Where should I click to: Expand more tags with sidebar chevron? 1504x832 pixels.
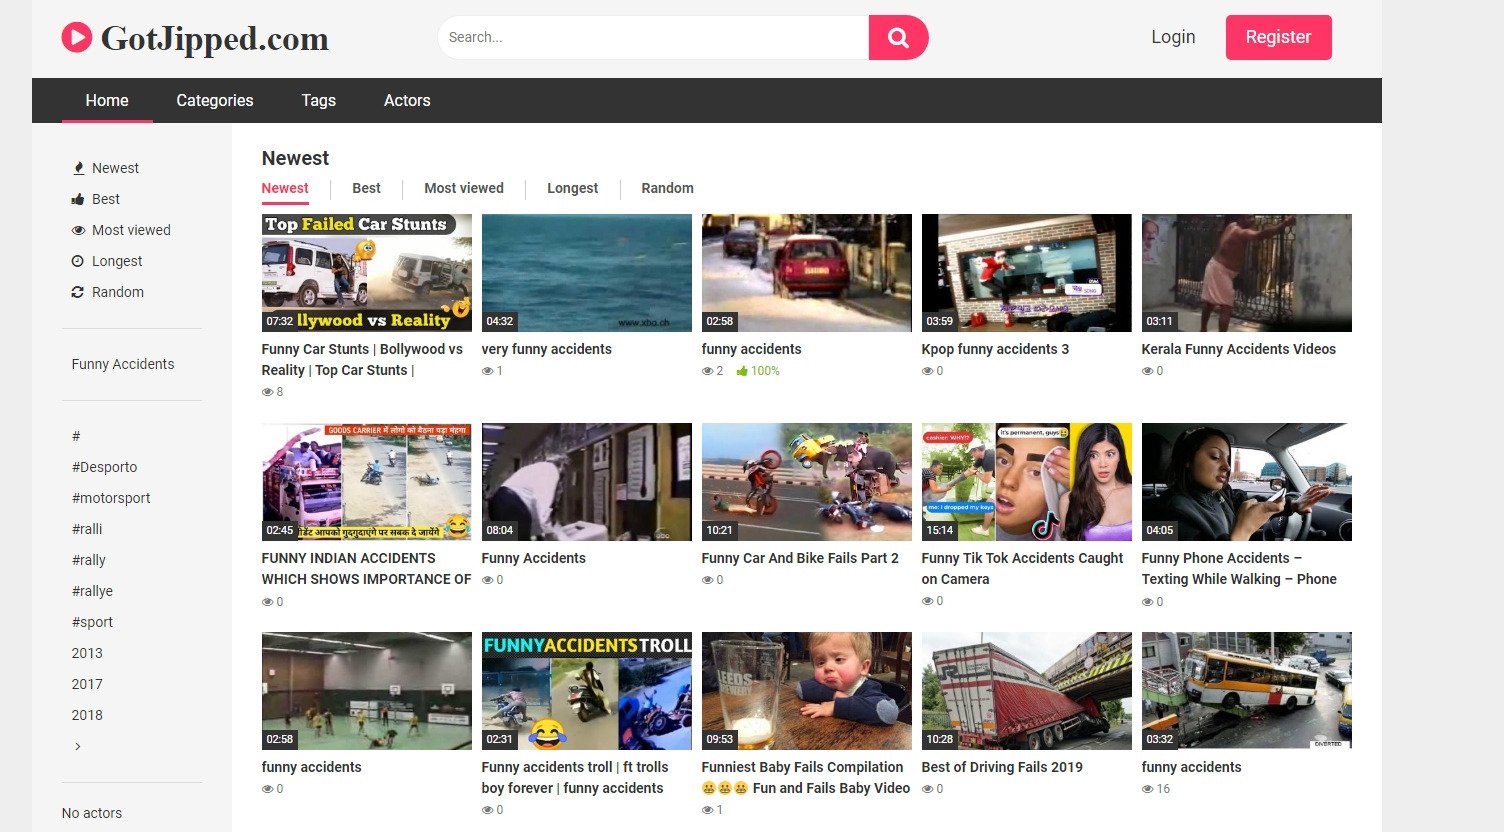pos(78,746)
